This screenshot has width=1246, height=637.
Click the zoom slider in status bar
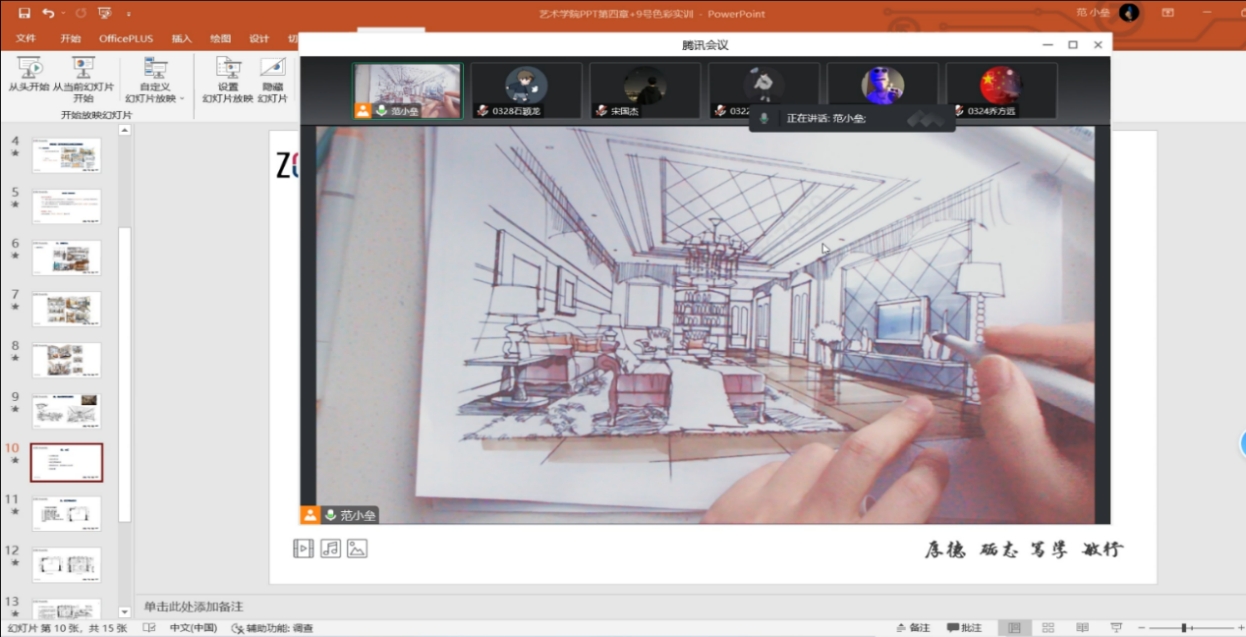(1184, 628)
